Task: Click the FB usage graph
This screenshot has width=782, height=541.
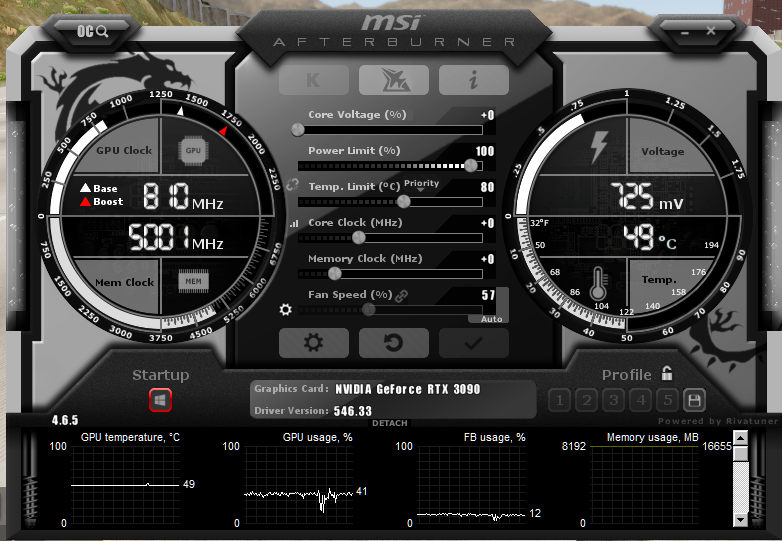Action: pyautogui.click(x=471, y=487)
